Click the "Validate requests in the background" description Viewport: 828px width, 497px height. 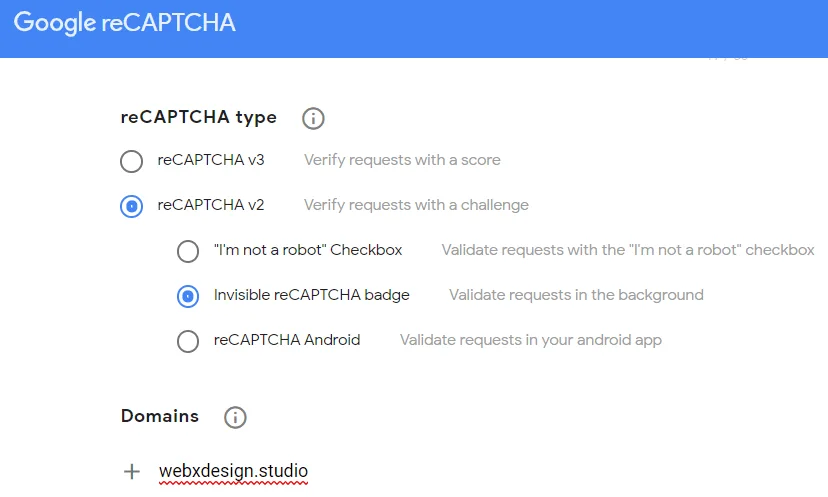[x=576, y=295]
